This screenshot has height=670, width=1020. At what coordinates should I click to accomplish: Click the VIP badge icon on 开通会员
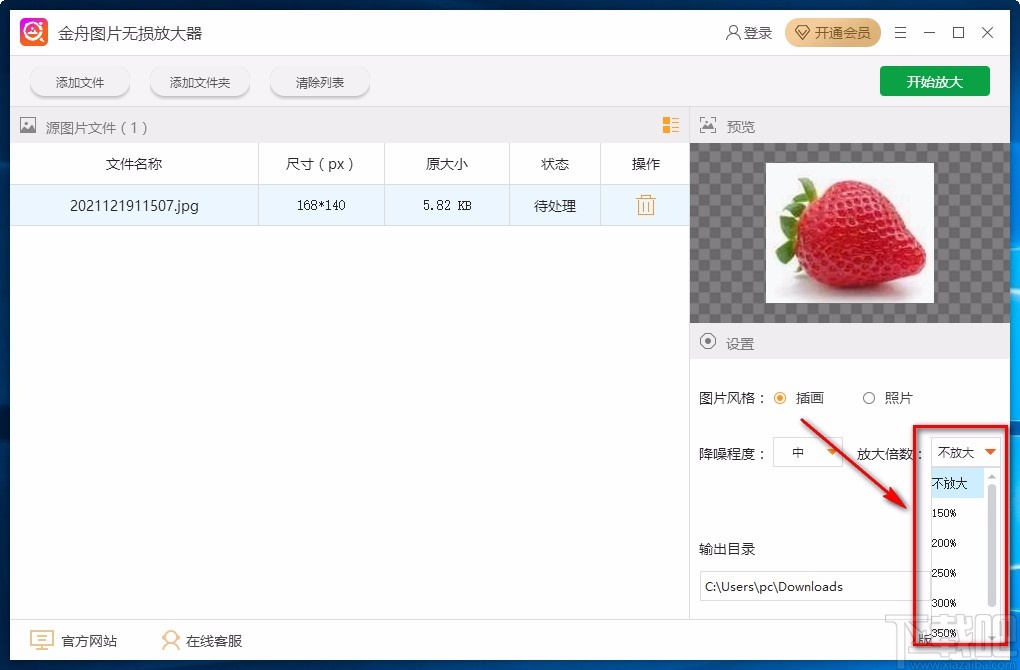tap(804, 32)
